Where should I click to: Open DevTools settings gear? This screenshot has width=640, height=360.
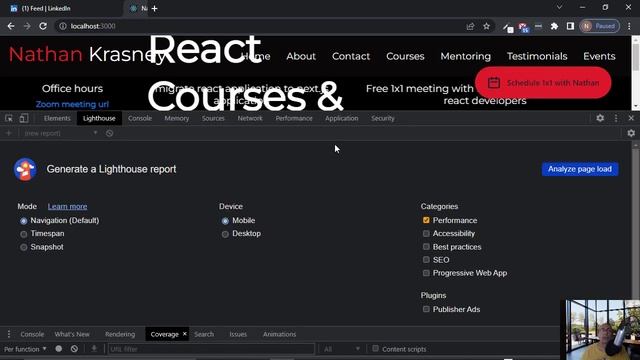[600, 118]
